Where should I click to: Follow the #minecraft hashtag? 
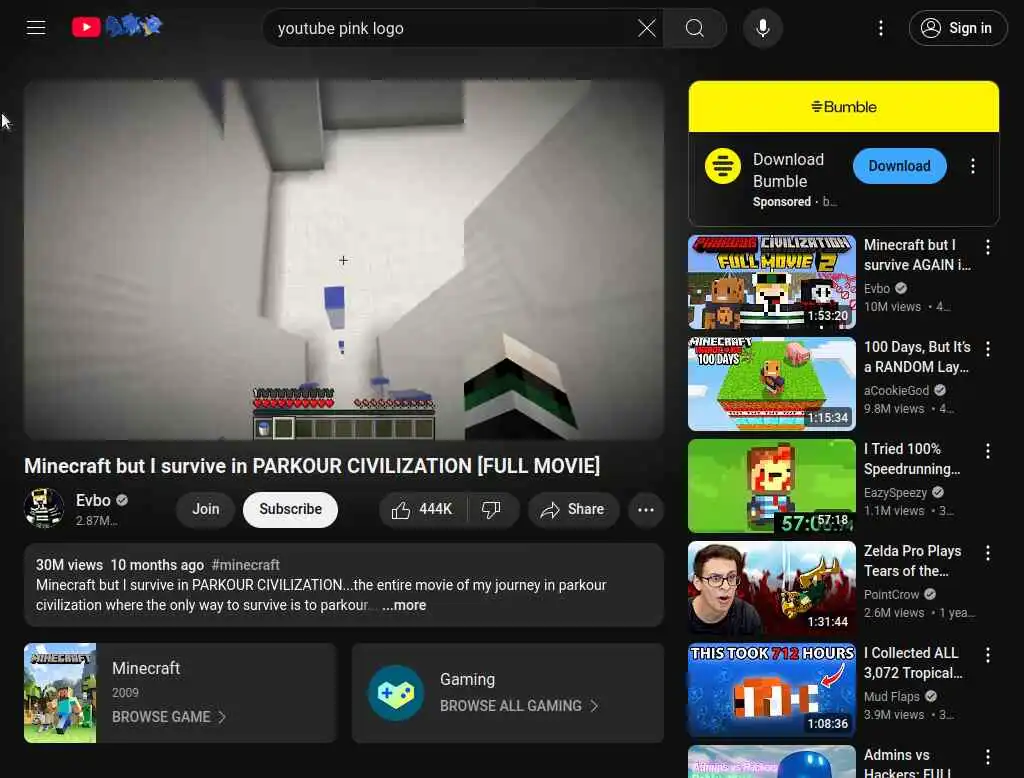tap(246, 565)
